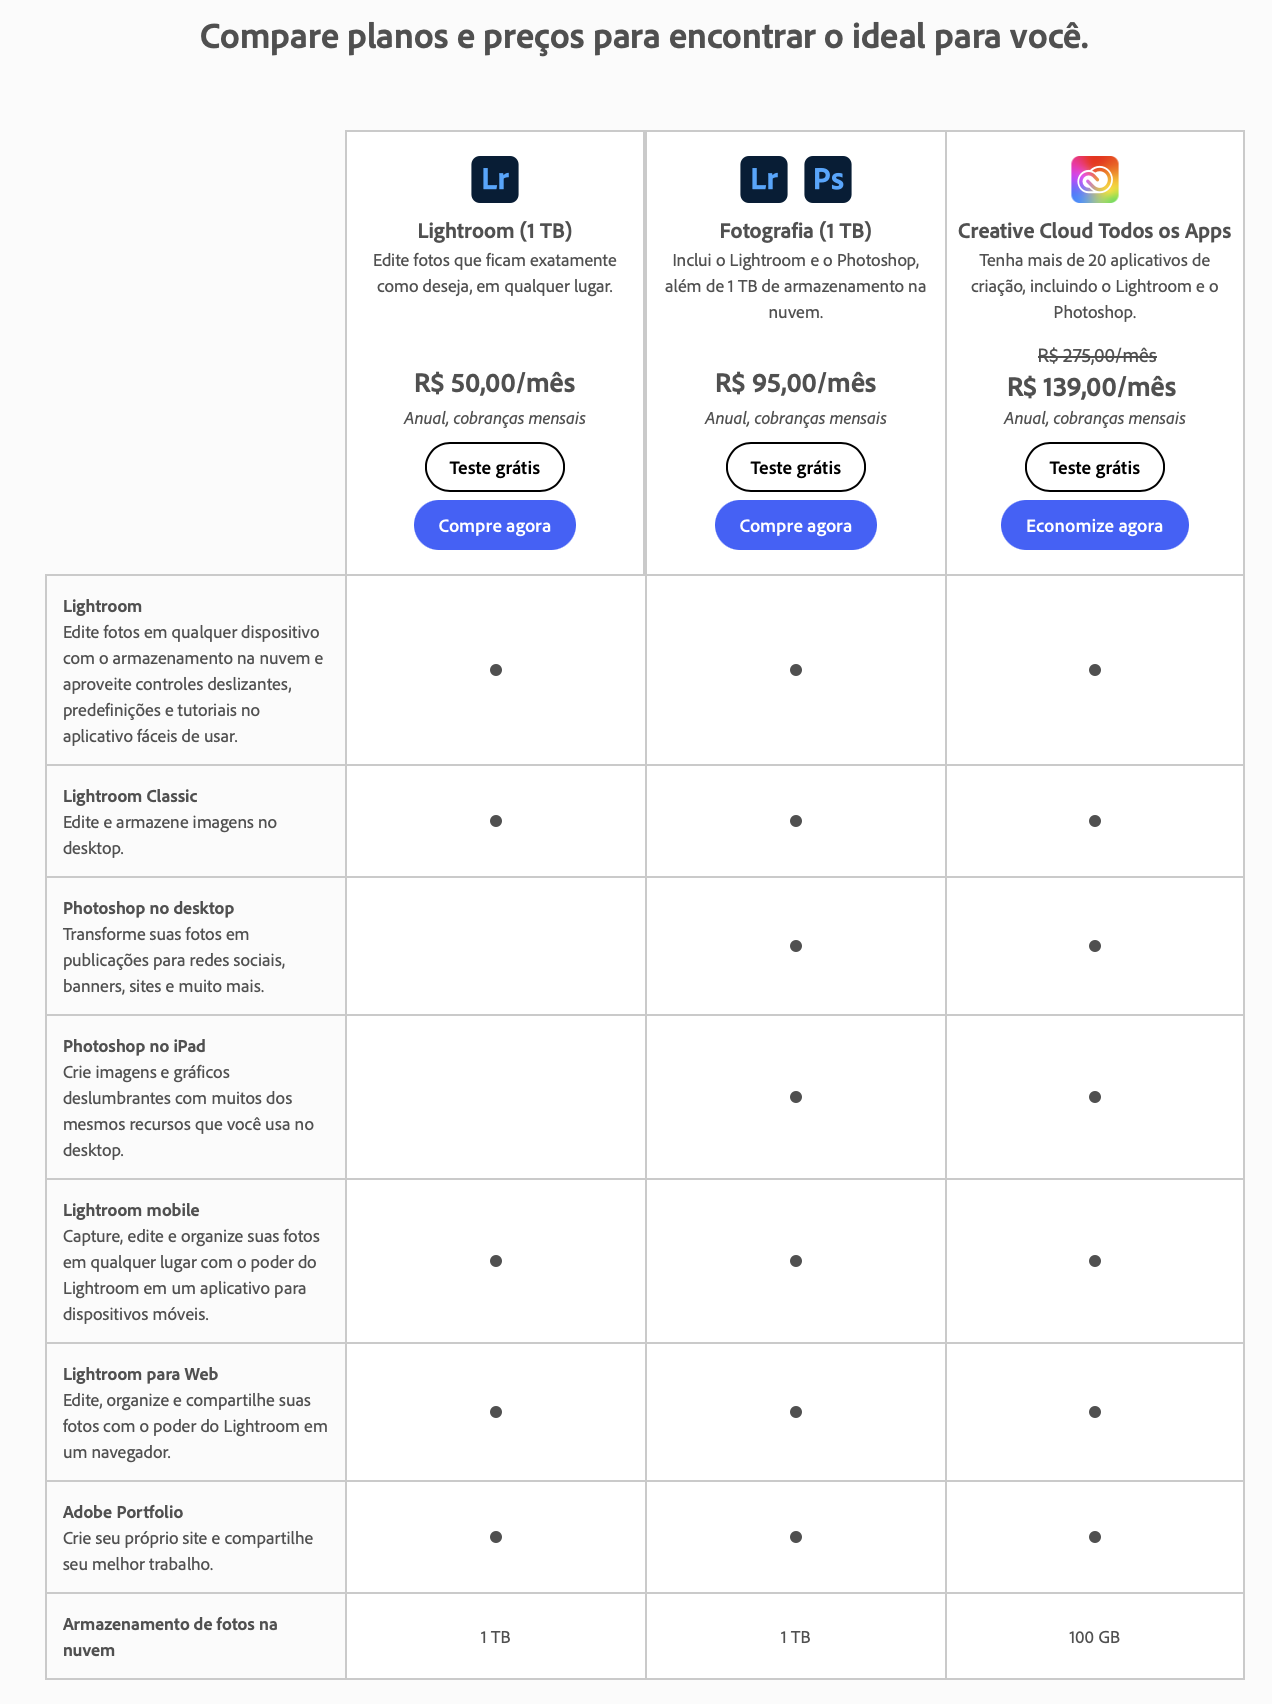Click the Lightroom Classic dot under Creative Cloud
The width and height of the screenshot is (1272, 1704).
(1095, 821)
